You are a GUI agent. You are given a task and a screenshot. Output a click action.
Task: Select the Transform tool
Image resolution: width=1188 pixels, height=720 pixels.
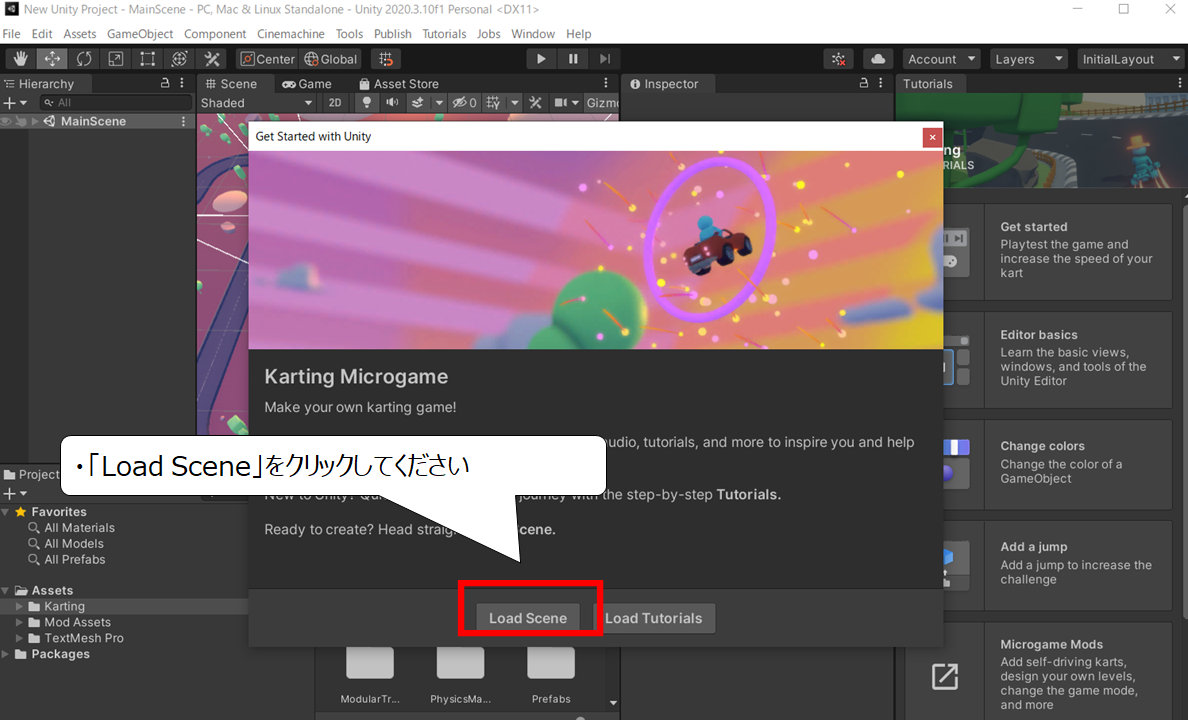click(180, 59)
